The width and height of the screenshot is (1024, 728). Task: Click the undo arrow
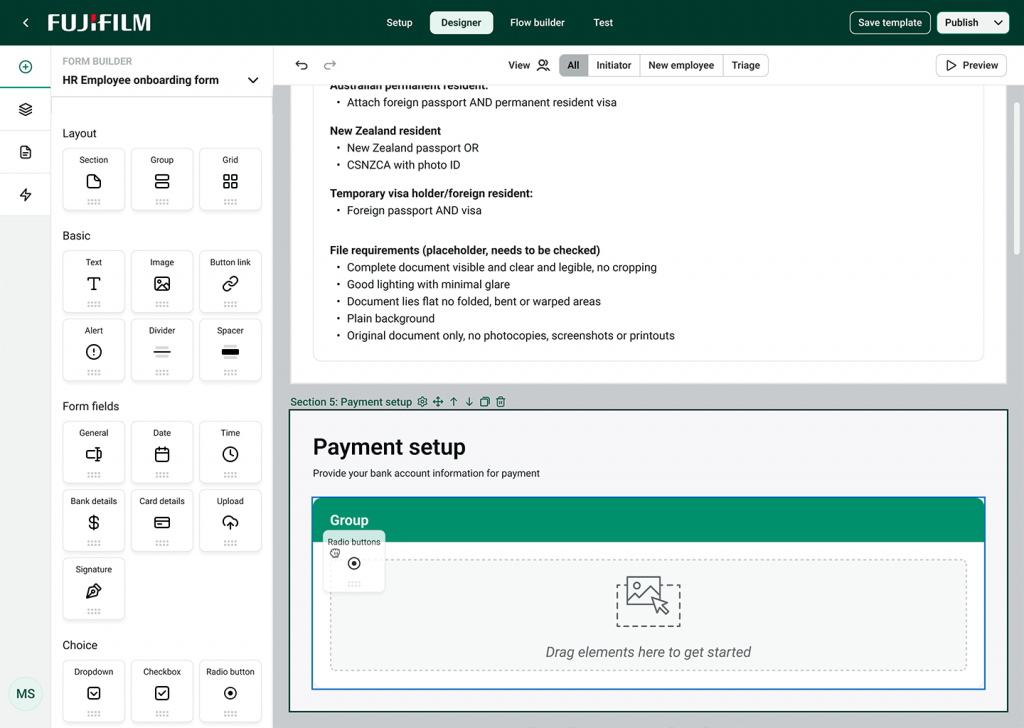tap(301, 65)
